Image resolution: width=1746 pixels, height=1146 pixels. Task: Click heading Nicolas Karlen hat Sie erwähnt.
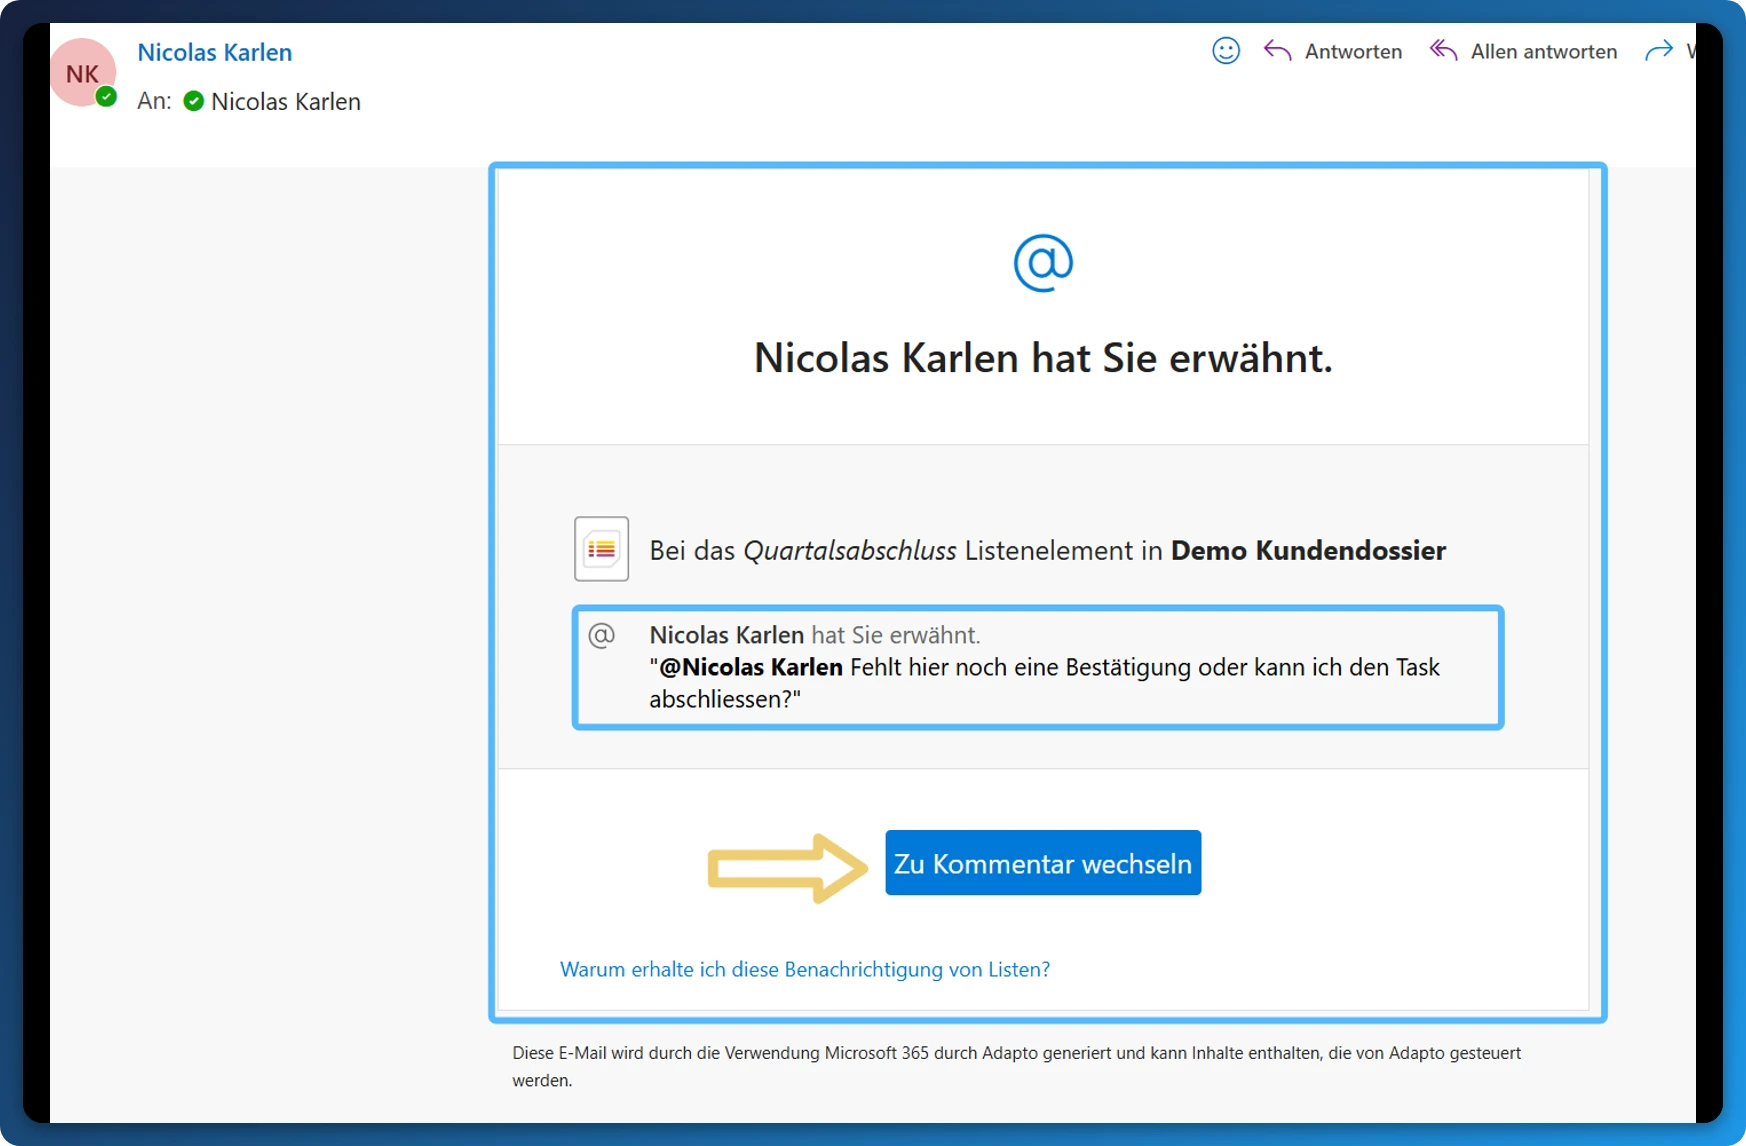tap(1043, 358)
